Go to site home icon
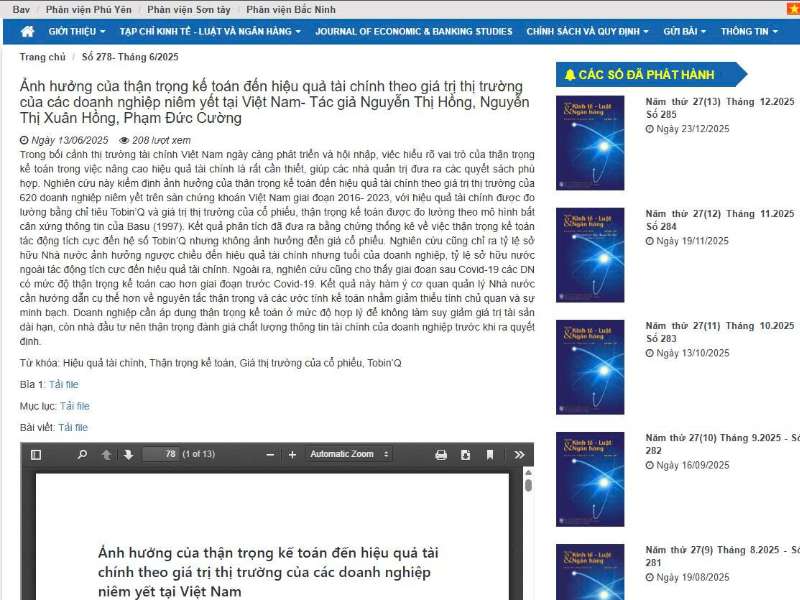 coord(27,31)
